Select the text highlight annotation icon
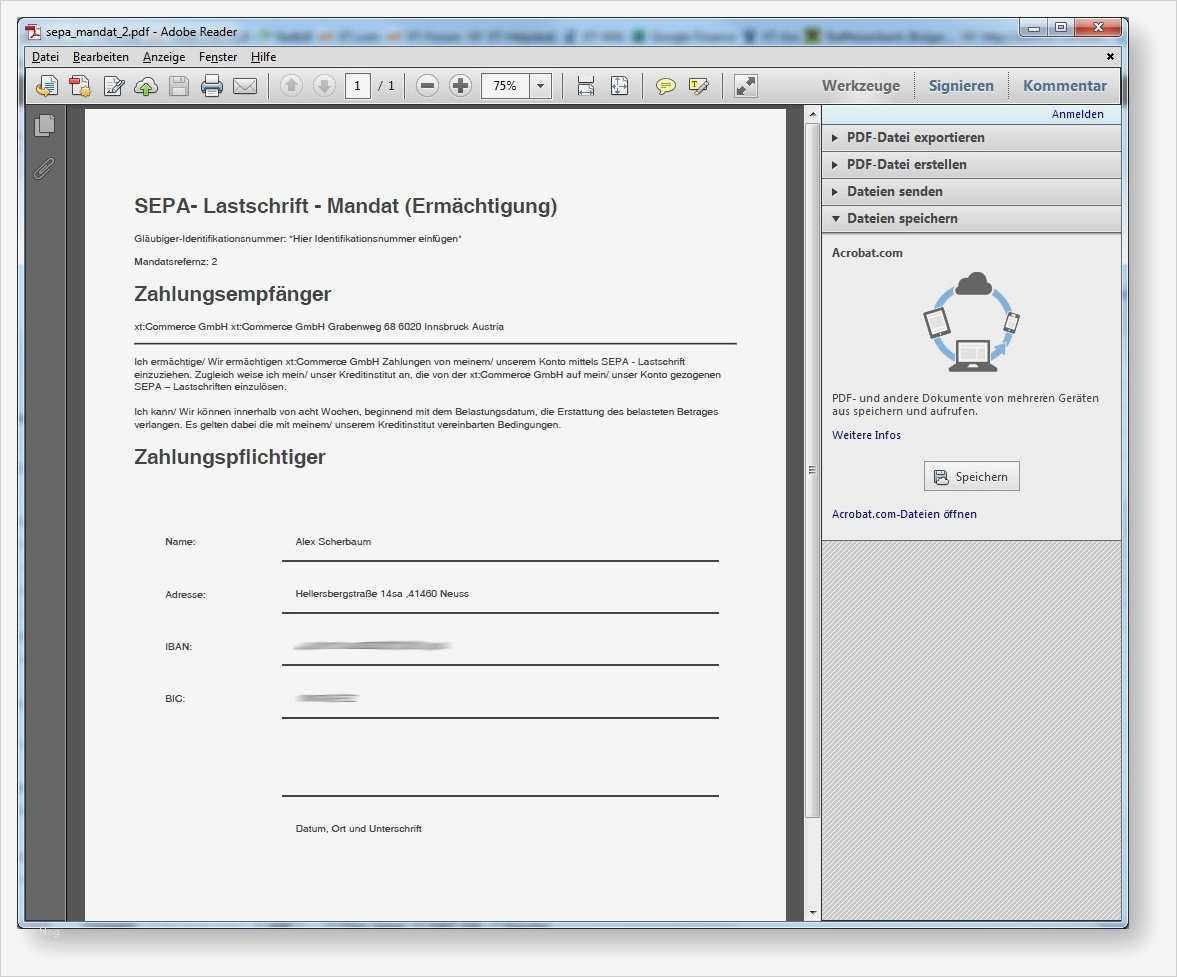 click(x=698, y=85)
